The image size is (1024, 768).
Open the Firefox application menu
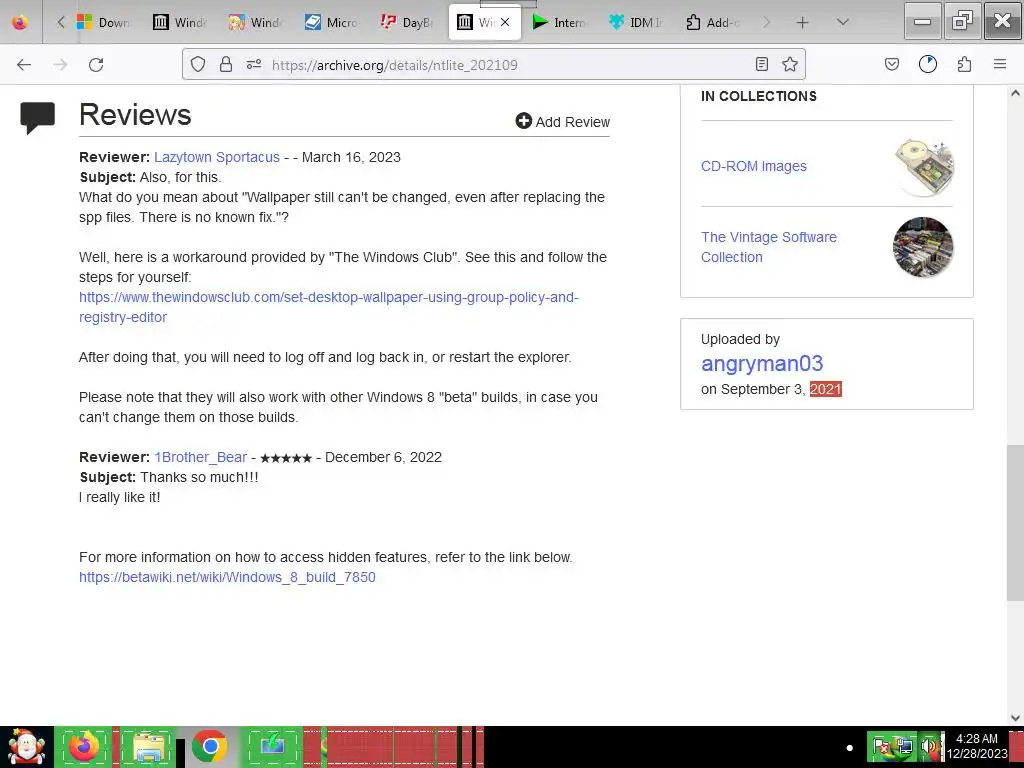pos(1000,64)
